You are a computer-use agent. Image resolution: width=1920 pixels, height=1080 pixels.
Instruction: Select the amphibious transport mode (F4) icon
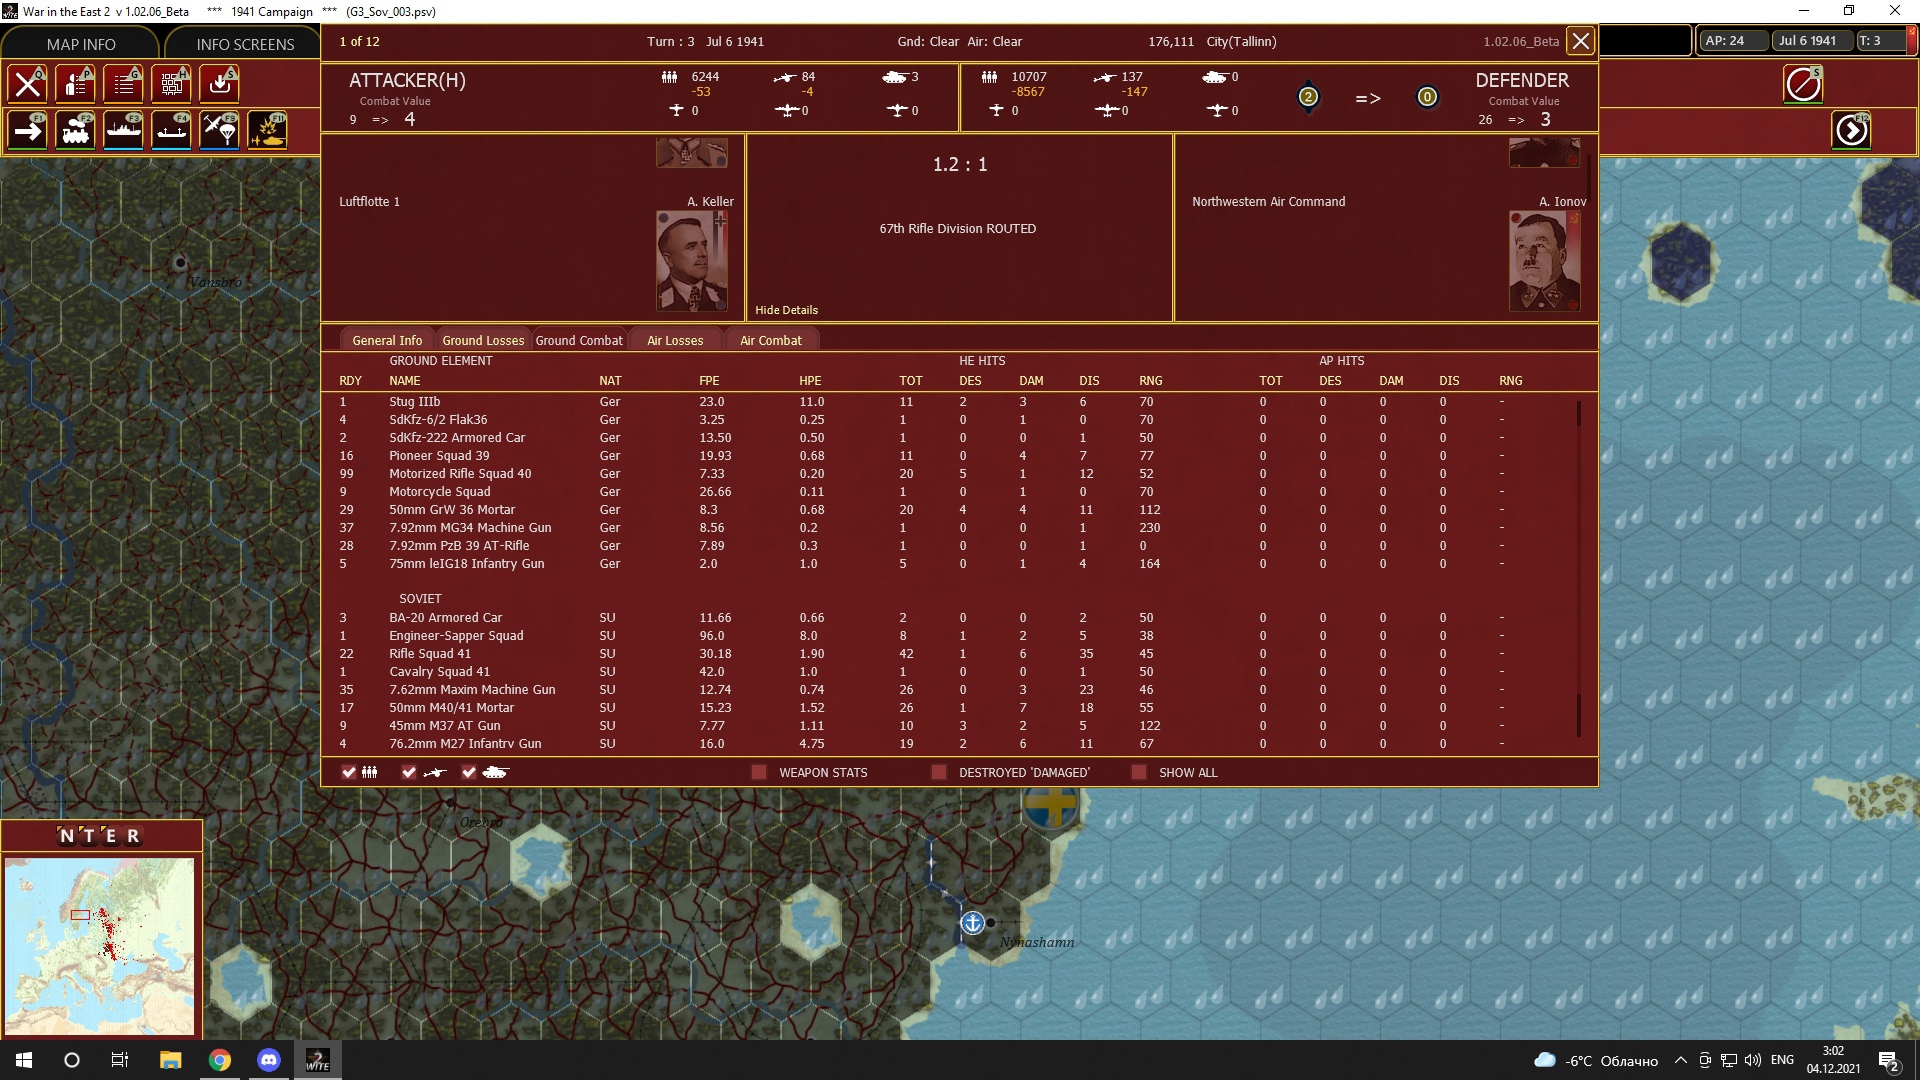click(x=172, y=130)
